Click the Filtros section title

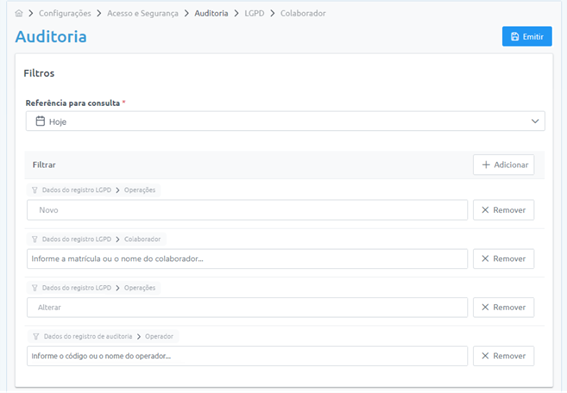tap(39, 73)
